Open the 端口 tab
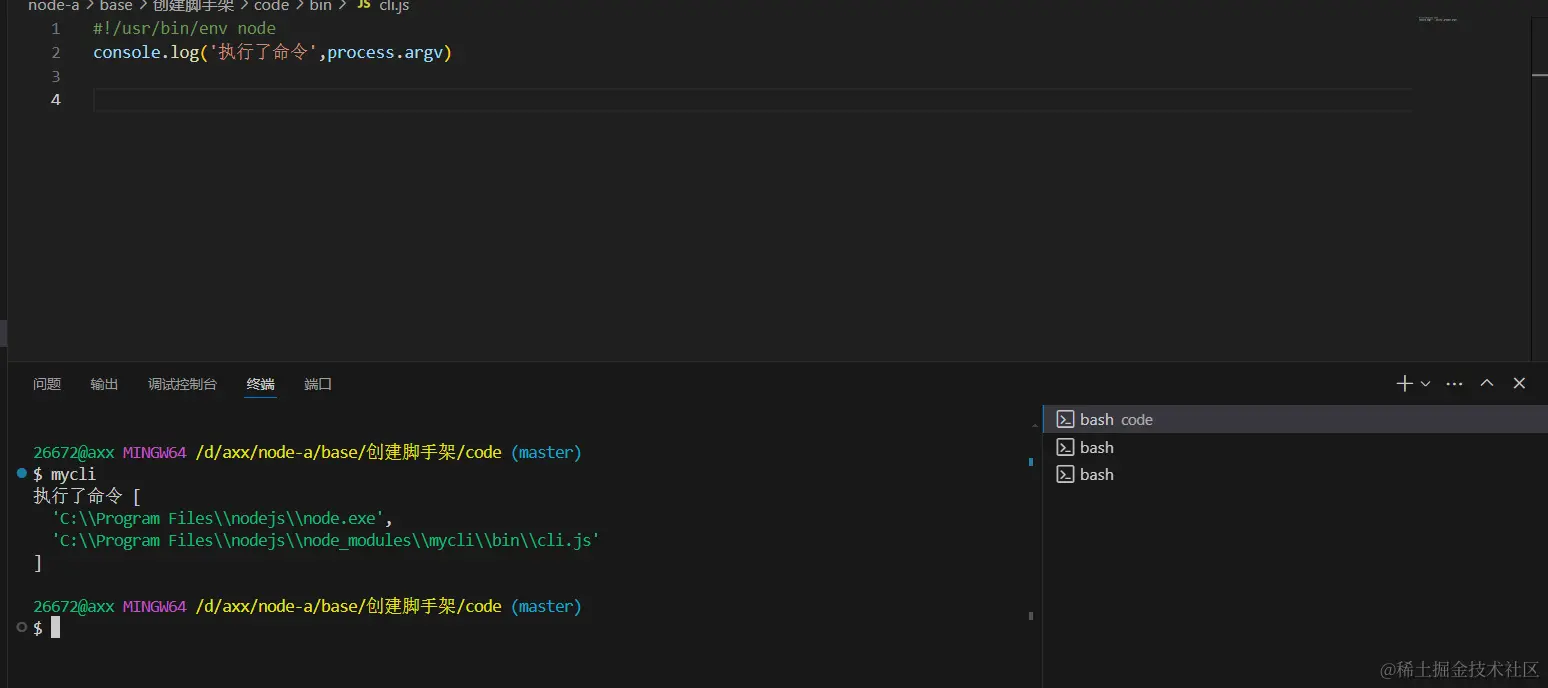 [x=318, y=384]
